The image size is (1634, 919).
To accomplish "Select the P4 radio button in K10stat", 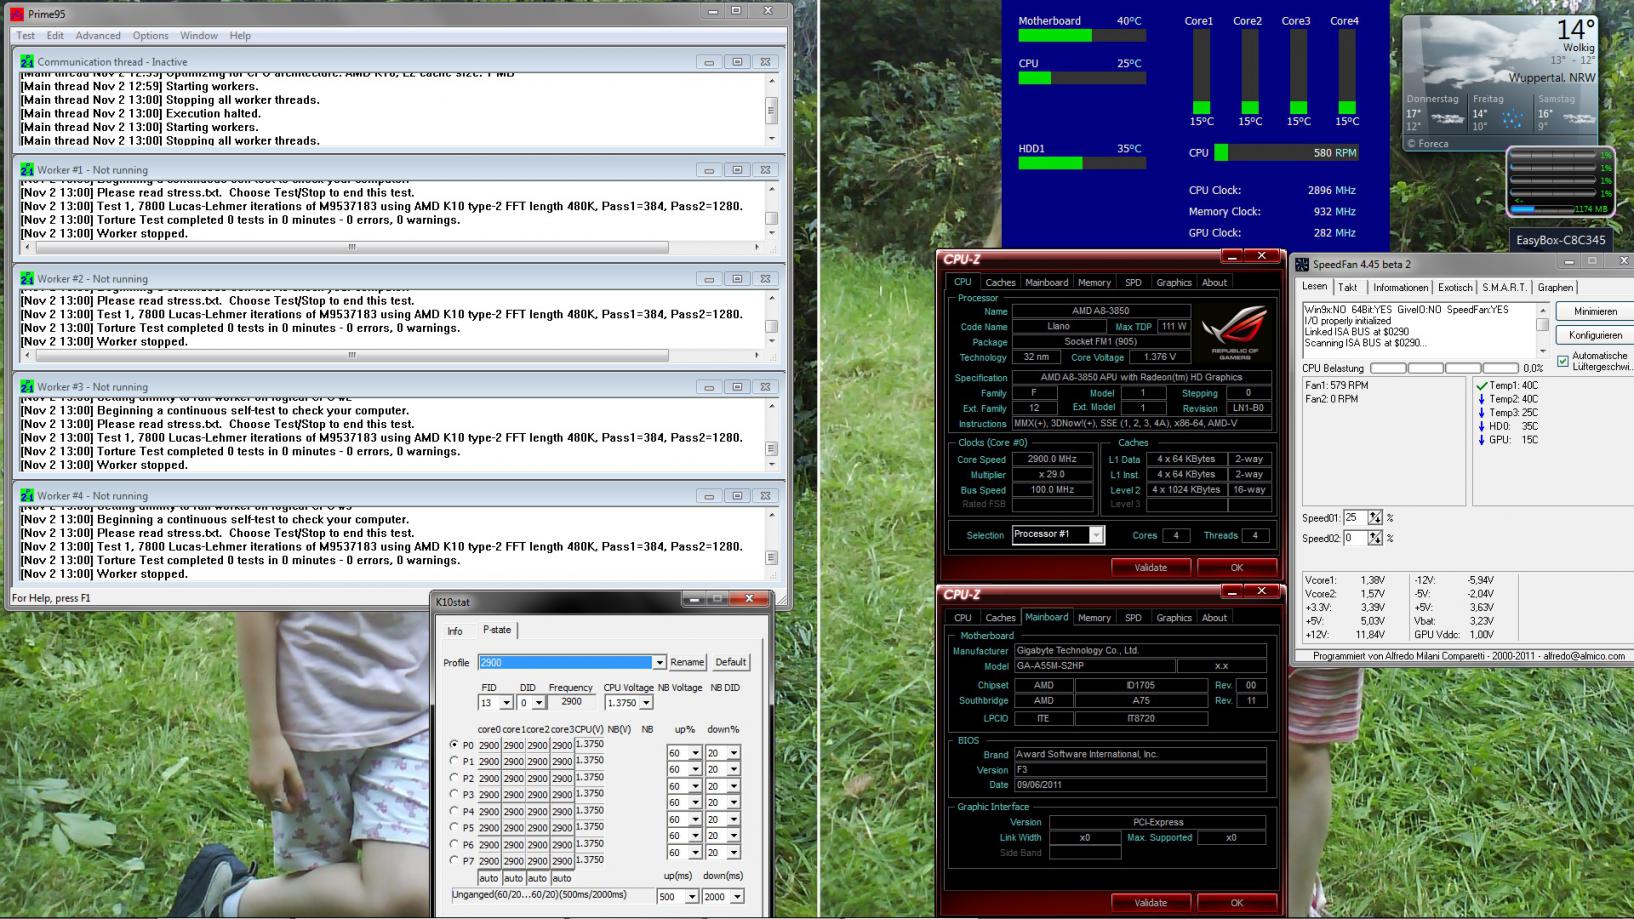I will (454, 811).
